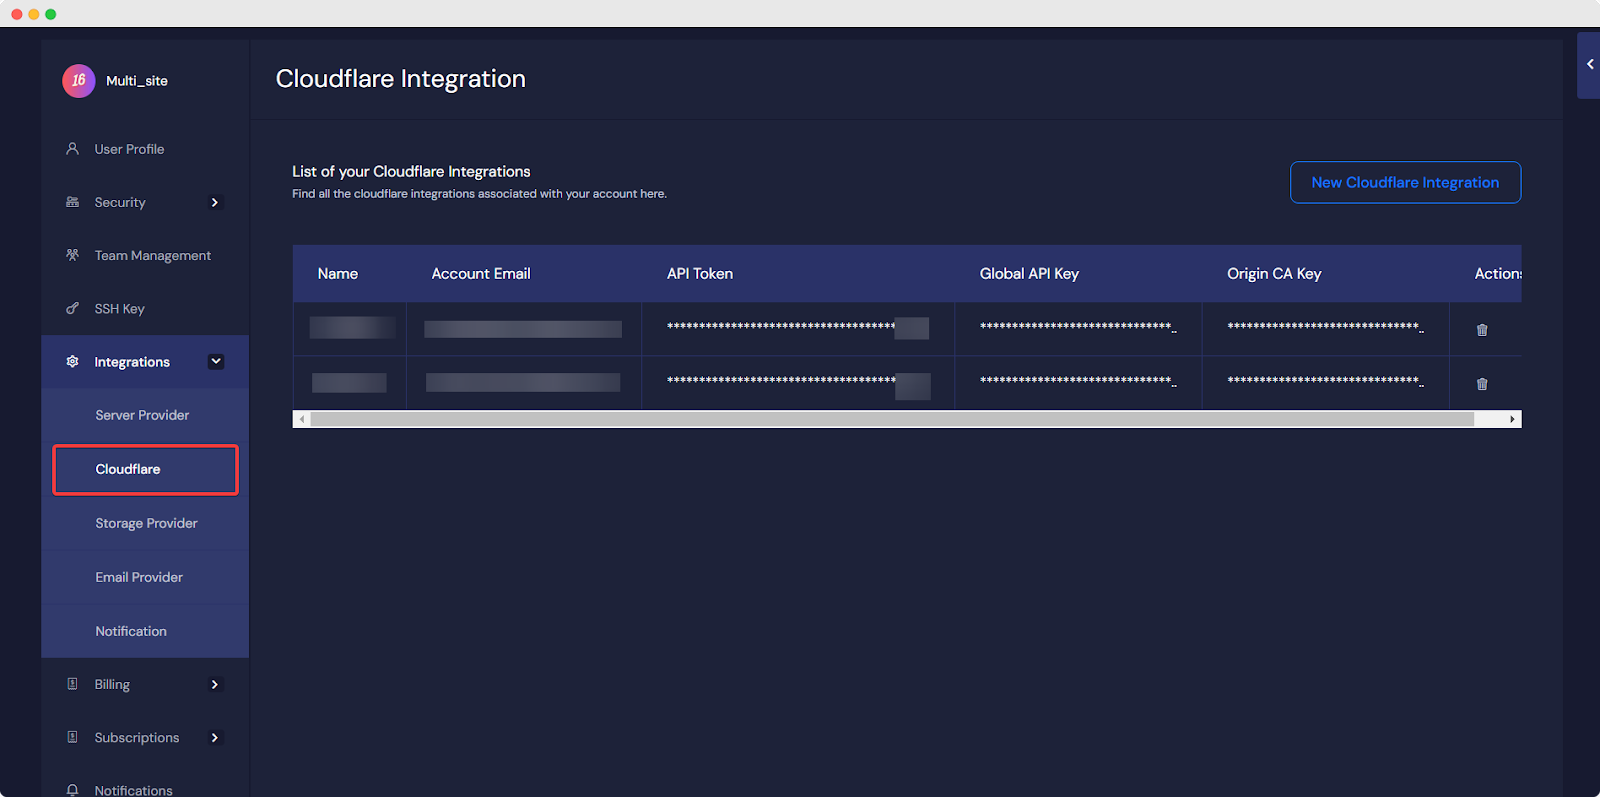Click the table horizontal scrollbar thumb

pos(892,419)
